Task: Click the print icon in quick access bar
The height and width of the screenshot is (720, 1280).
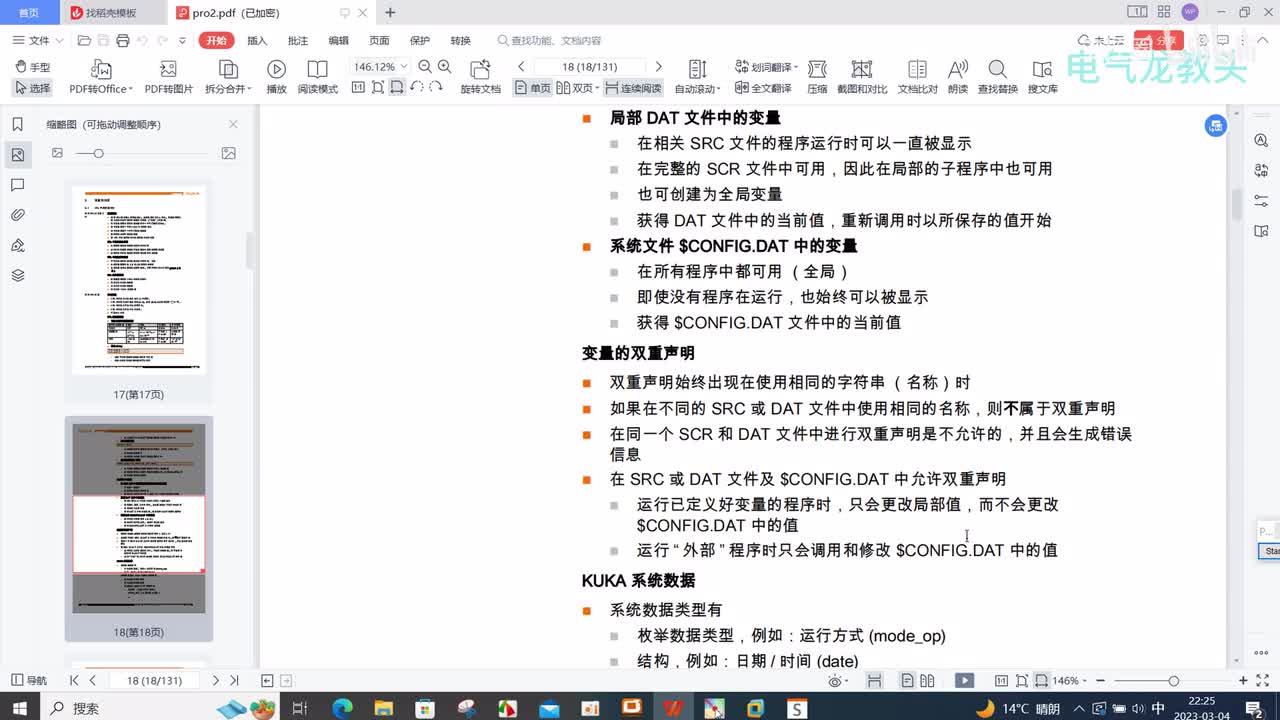Action: pos(122,40)
